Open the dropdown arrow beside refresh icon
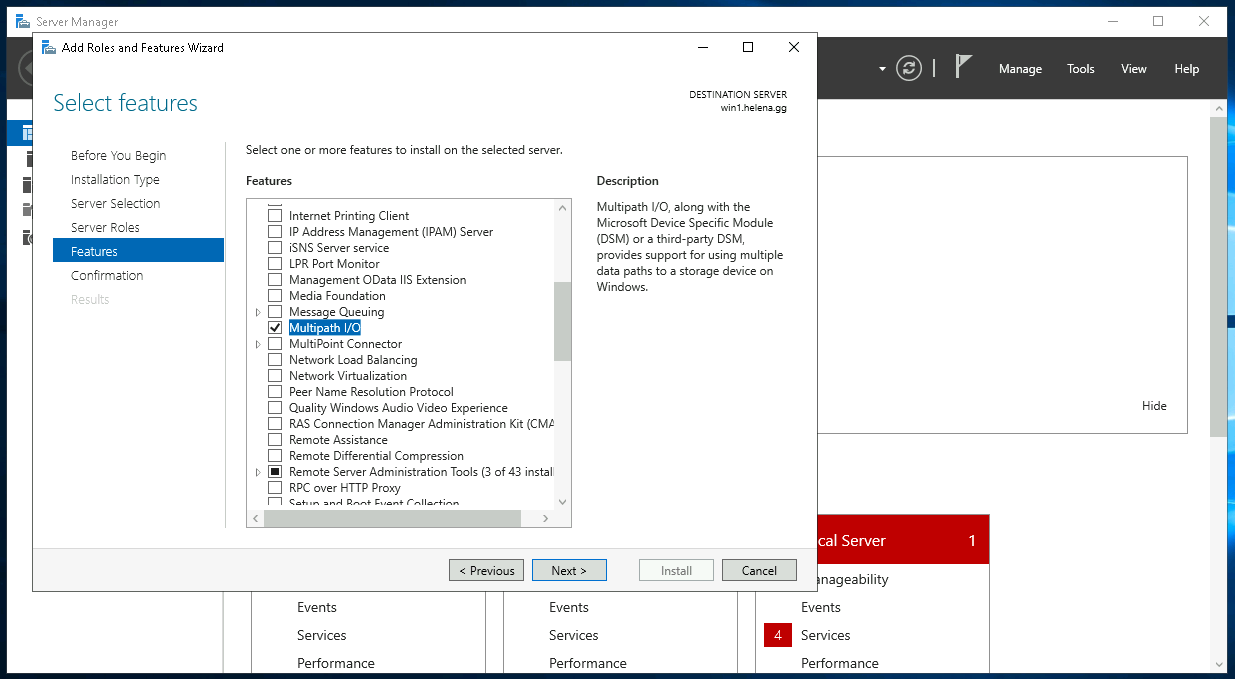 pos(882,69)
